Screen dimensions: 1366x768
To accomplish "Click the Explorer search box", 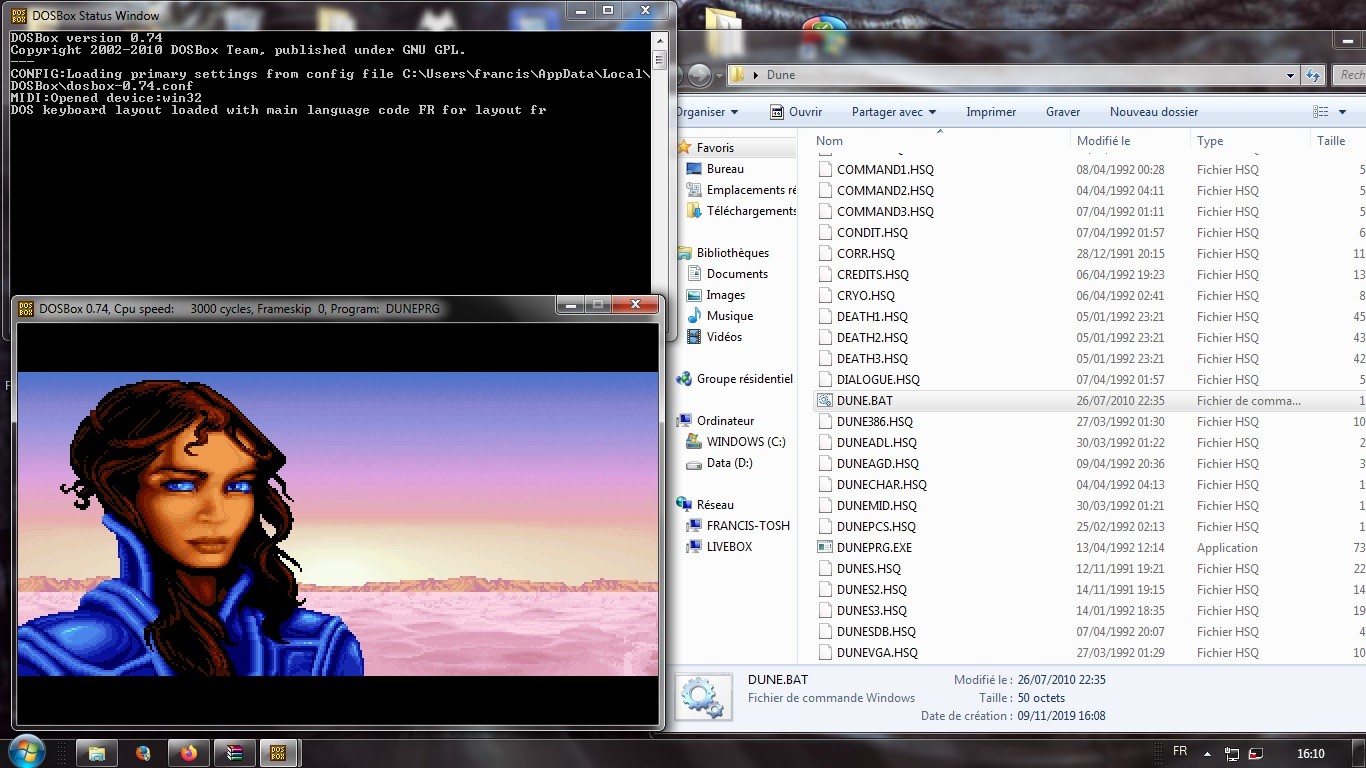I will point(1350,75).
